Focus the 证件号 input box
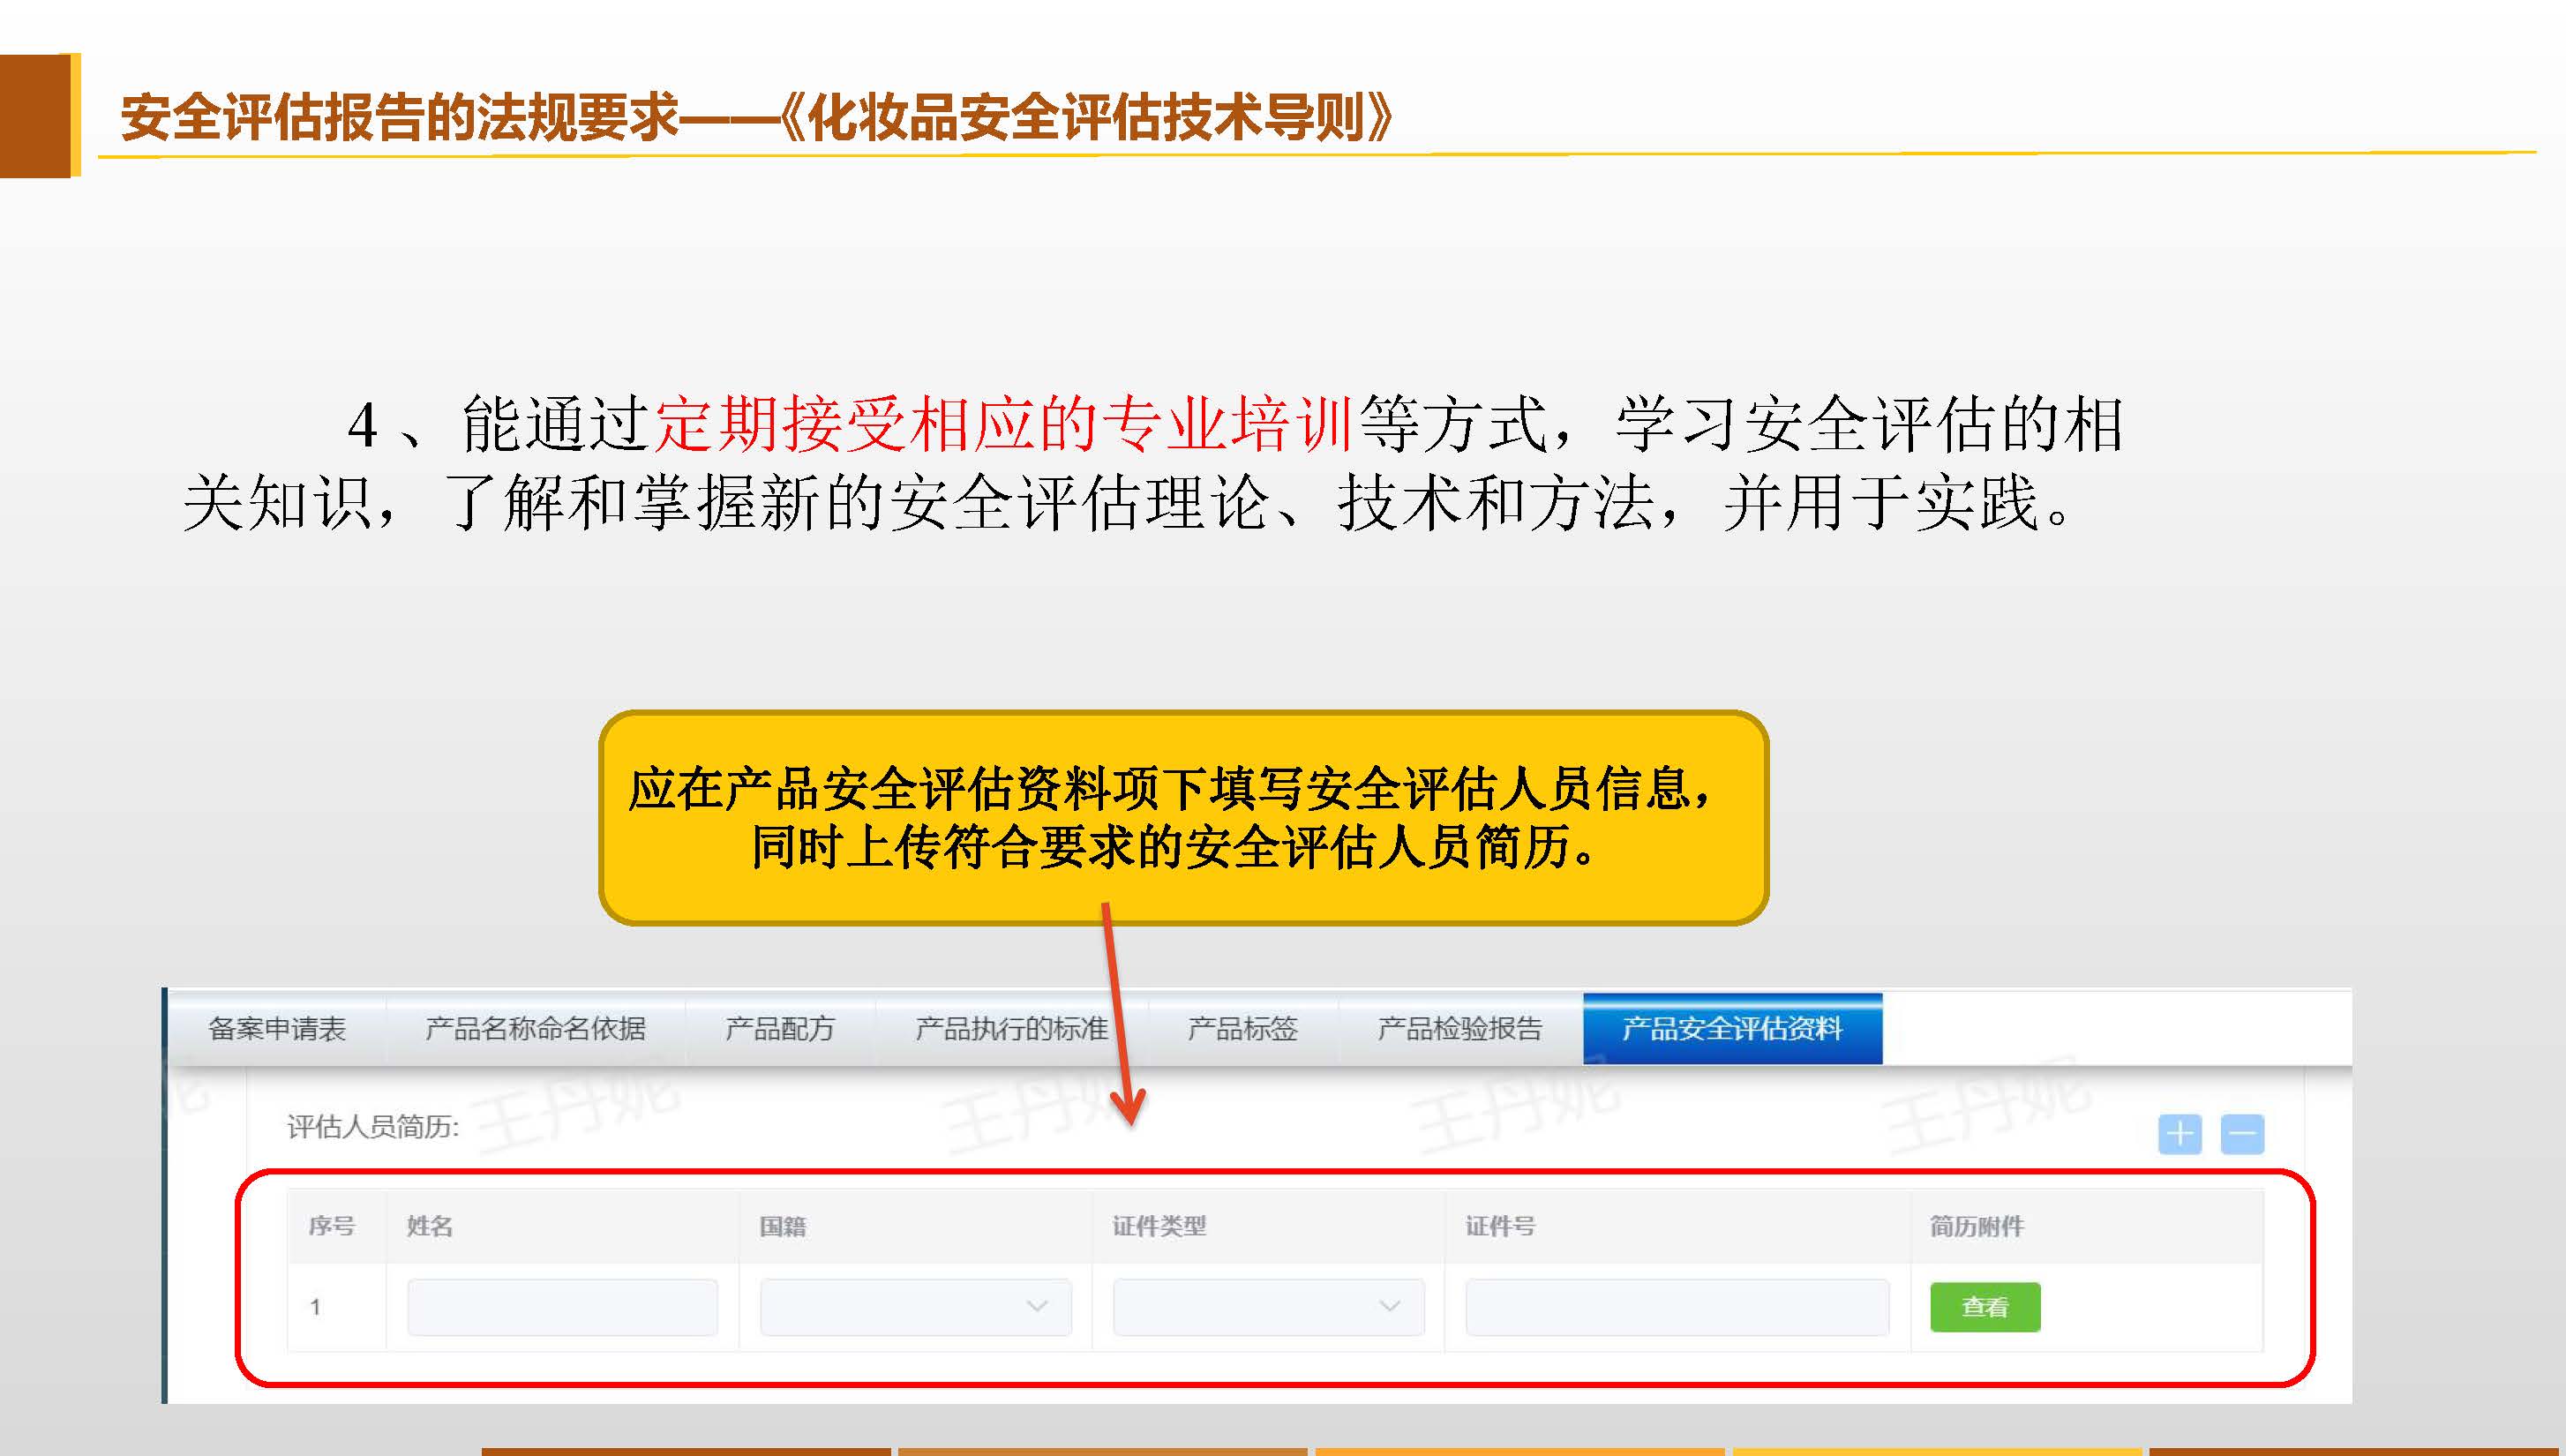 [1677, 1307]
